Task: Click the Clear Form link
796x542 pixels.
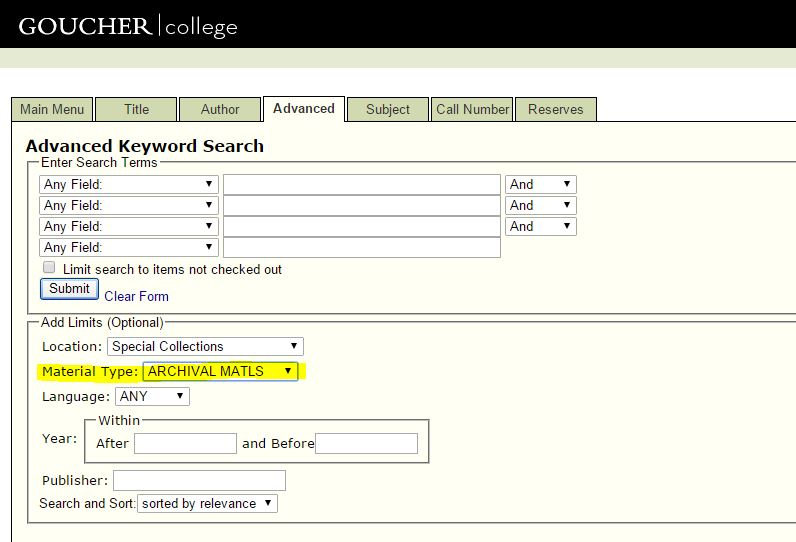Action: 136,296
